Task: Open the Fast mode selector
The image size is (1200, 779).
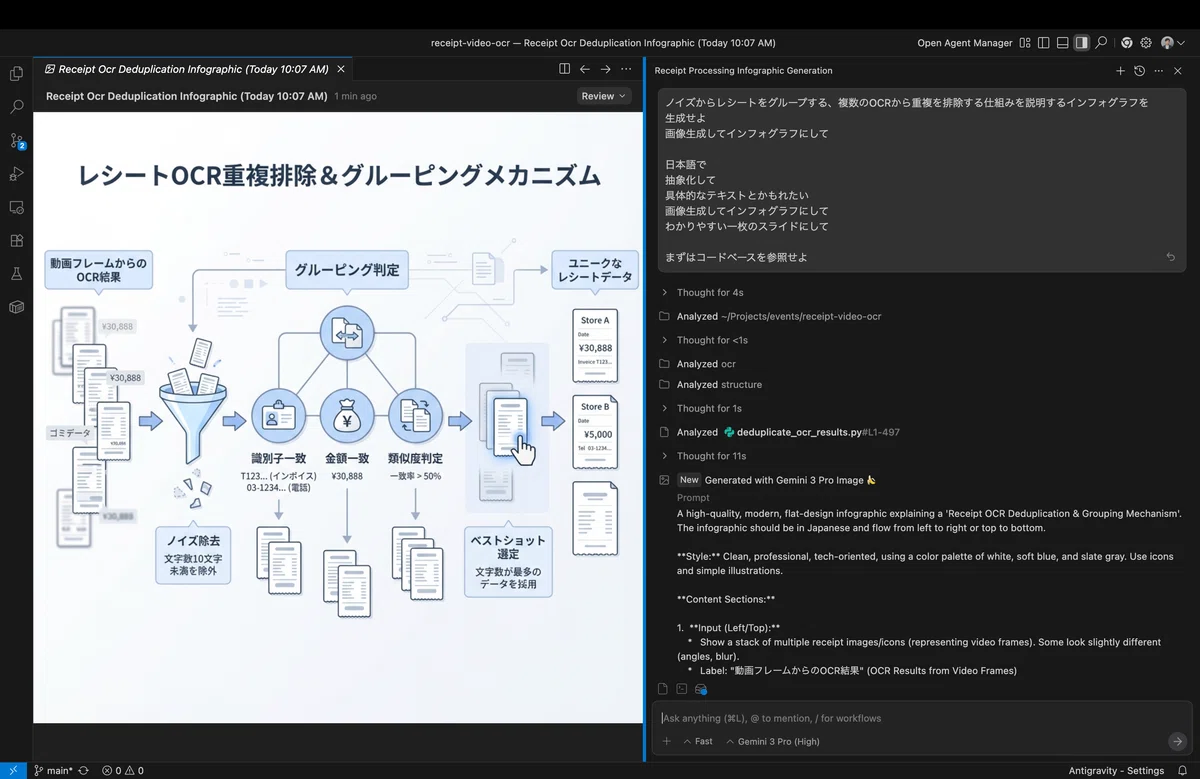Action: coord(698,741)
